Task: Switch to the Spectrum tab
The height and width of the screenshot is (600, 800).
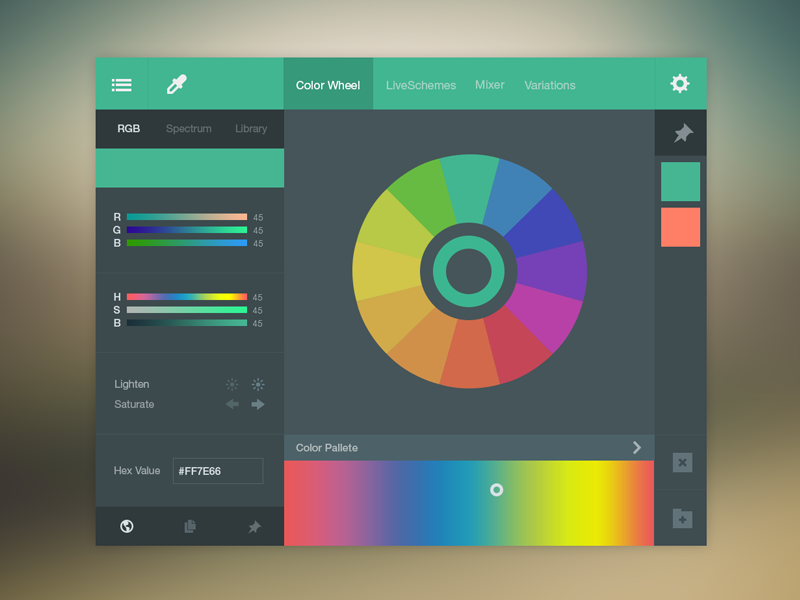Action: click(189, 129)
